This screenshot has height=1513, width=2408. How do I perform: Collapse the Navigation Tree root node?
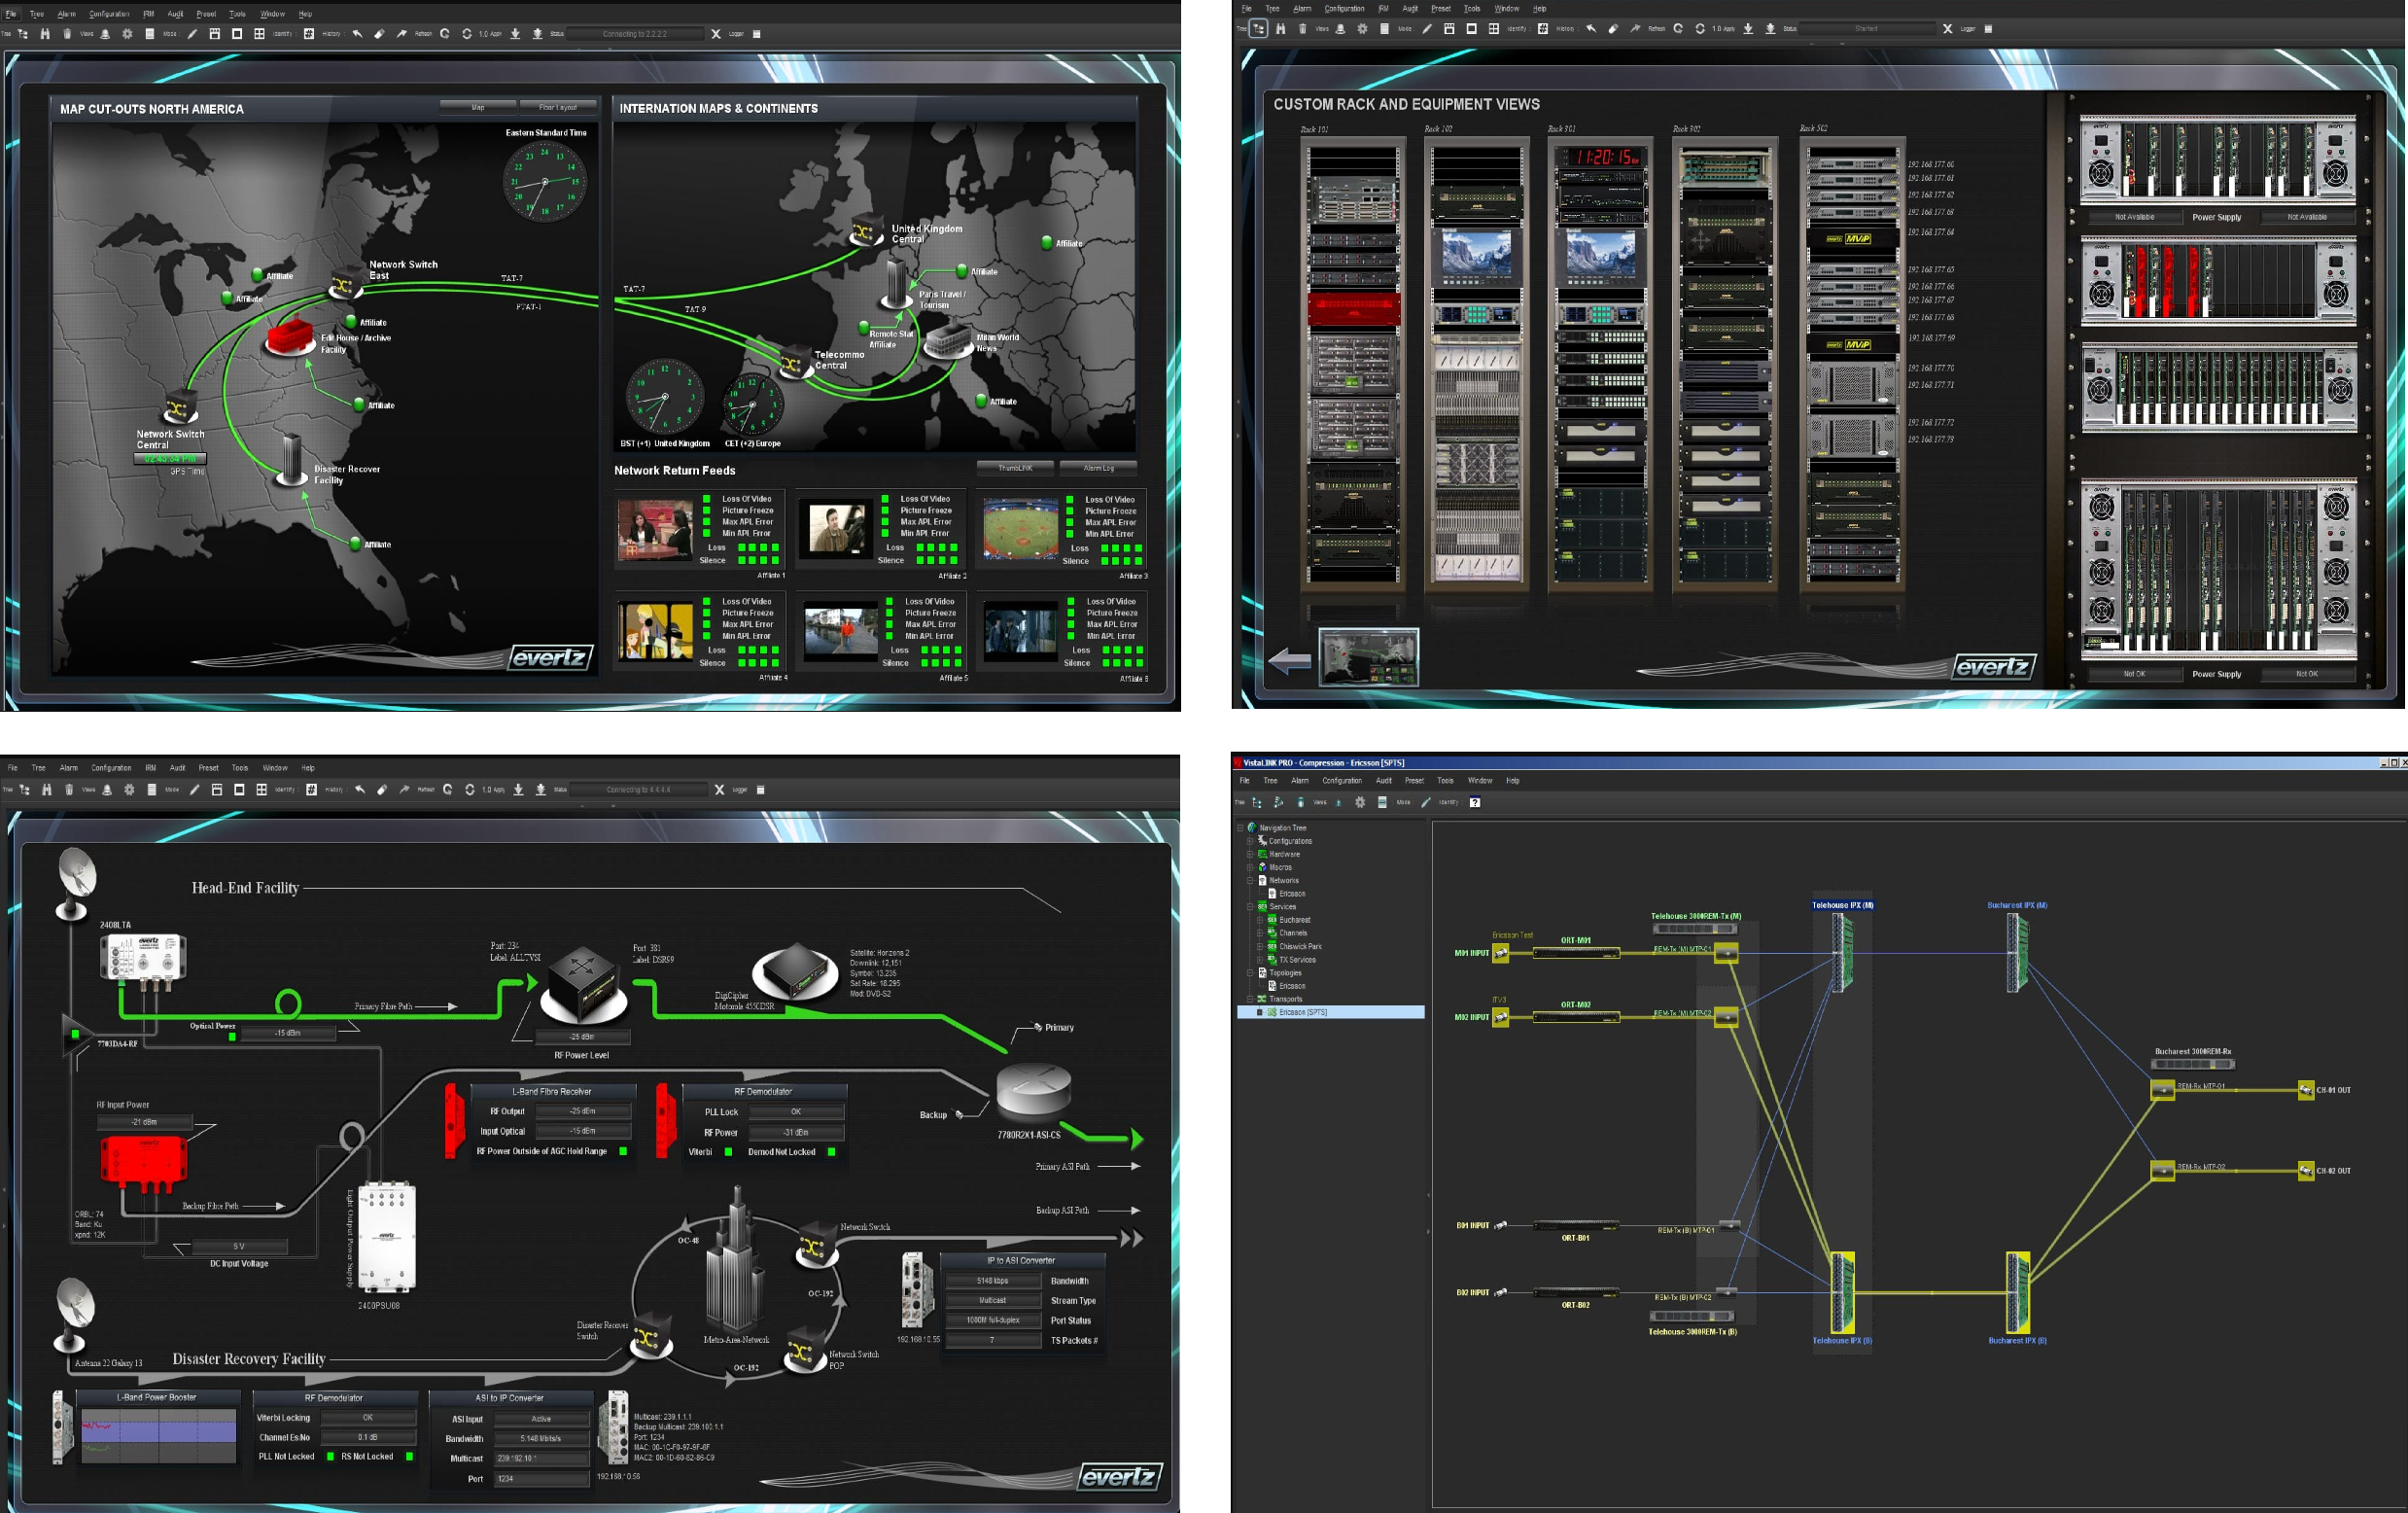(1240, 828)
